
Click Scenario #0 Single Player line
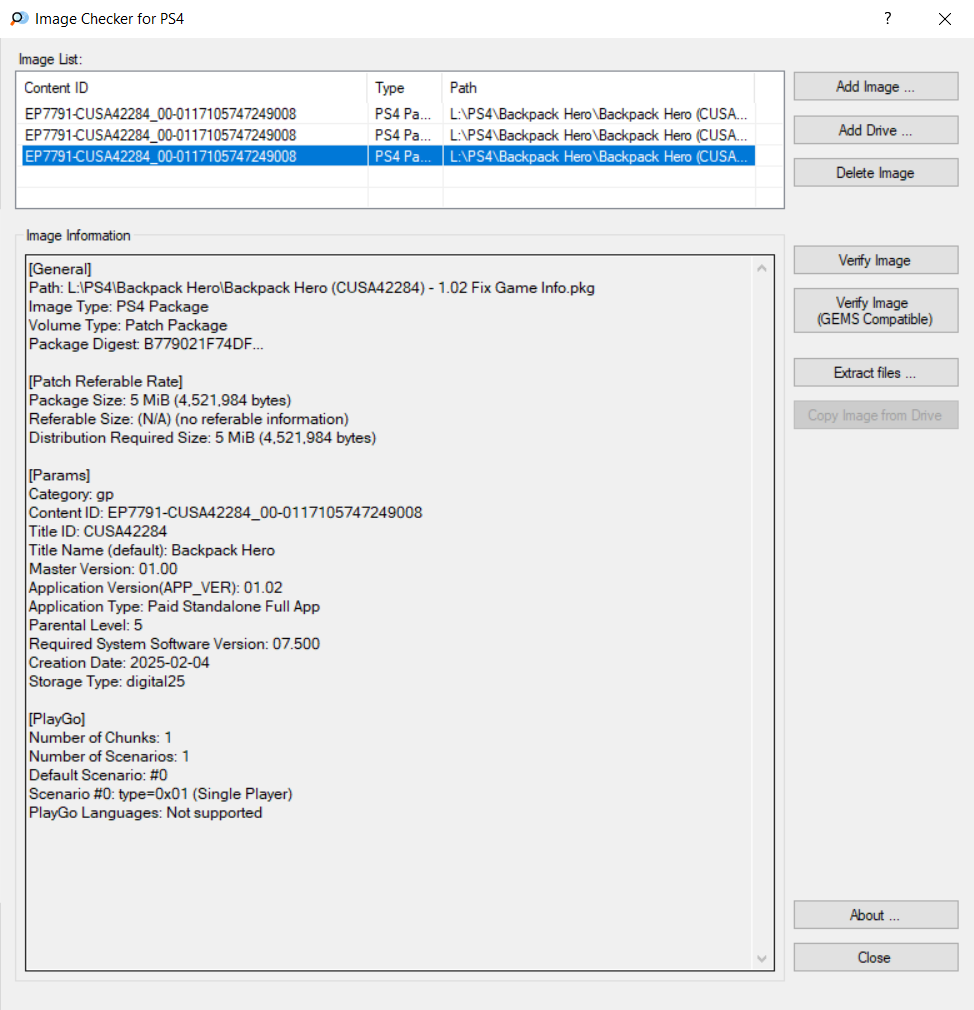tap(161, 794)
